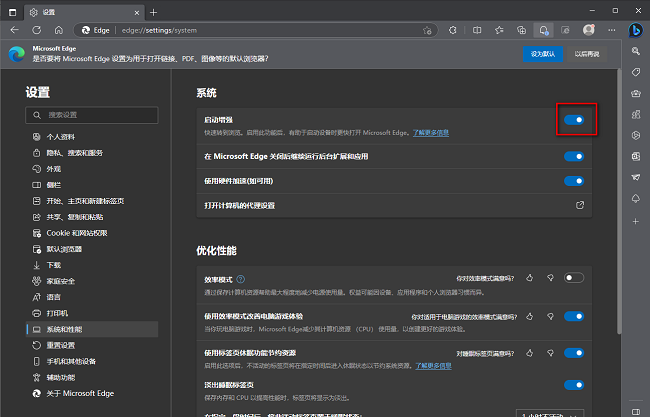Open split screen view from the toolbar
The width and height of the screenshot is (650, 417).
click(x=477, y=30)
